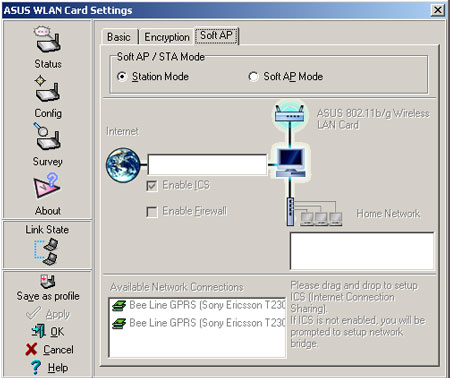This screenshot has width=450, height=378.
Task: Click the Save as profile button label
Action: pos(48,296)
